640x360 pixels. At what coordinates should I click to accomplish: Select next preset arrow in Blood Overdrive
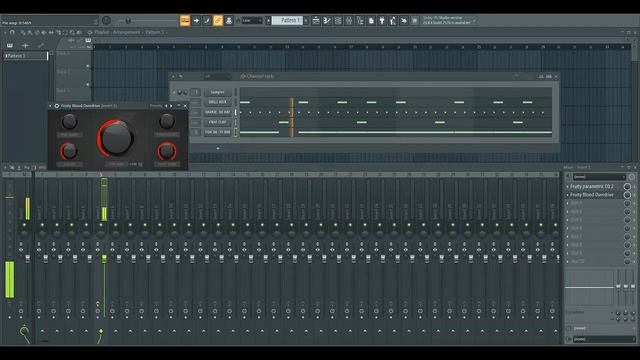(171, 106)
